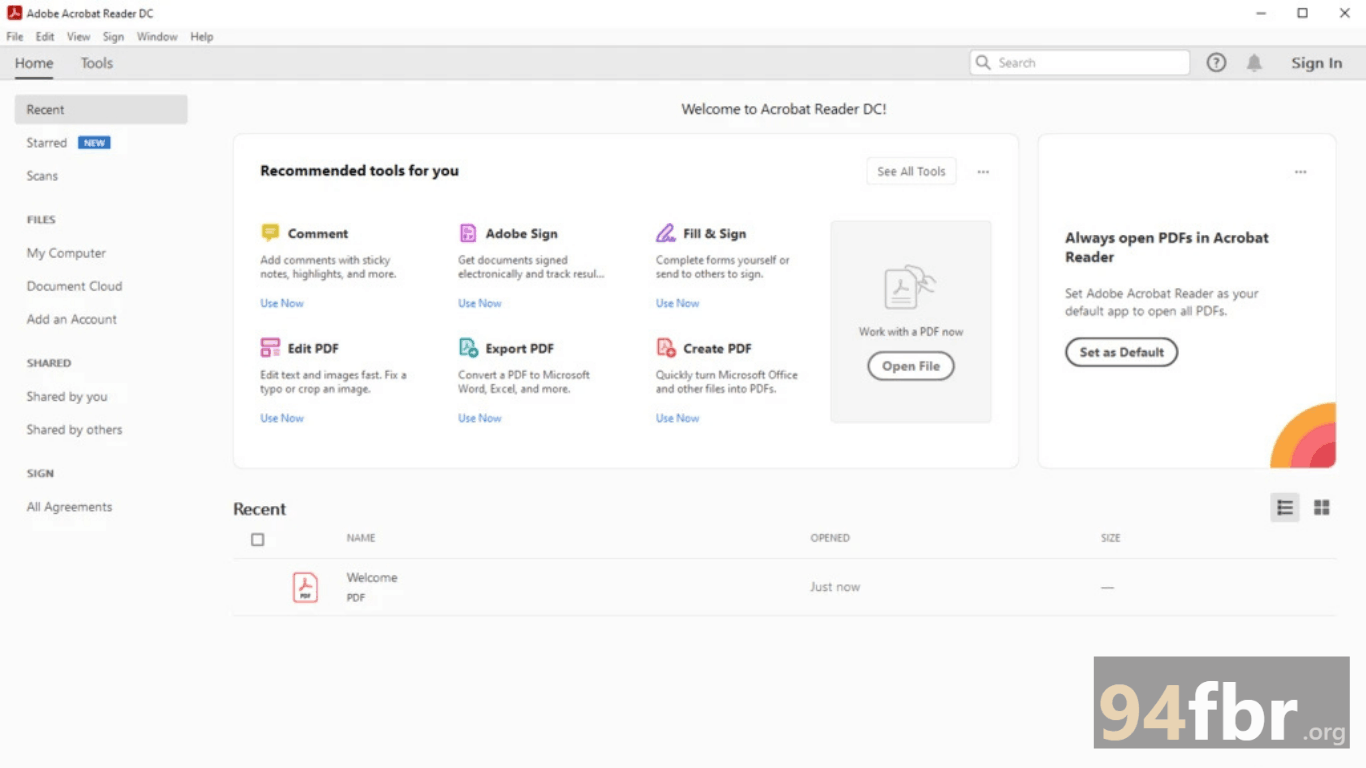
Task: Click the Adobe Sign tool icon
Action: click(468, 233)
